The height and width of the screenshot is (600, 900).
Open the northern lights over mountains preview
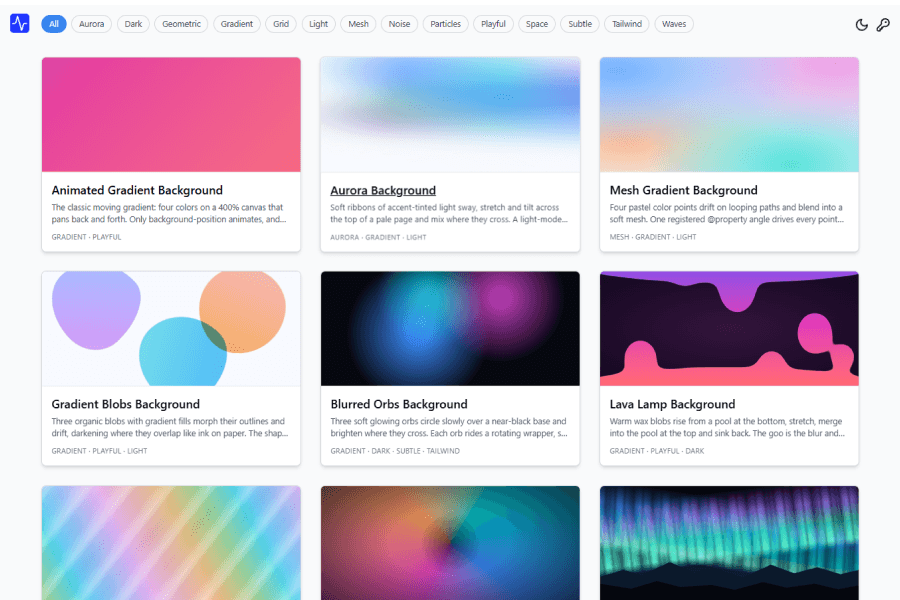coord(729,543)
